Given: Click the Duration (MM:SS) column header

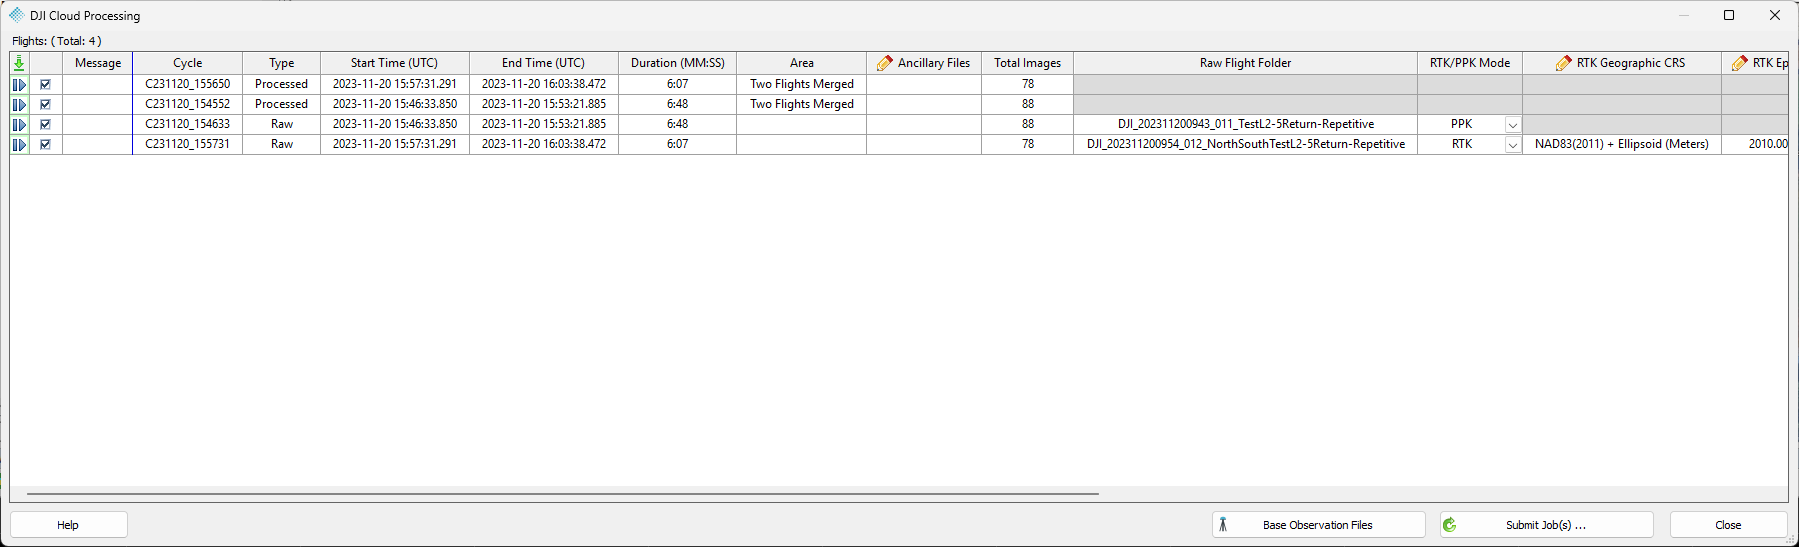Looking at the screenshot, I should (678, 63).
